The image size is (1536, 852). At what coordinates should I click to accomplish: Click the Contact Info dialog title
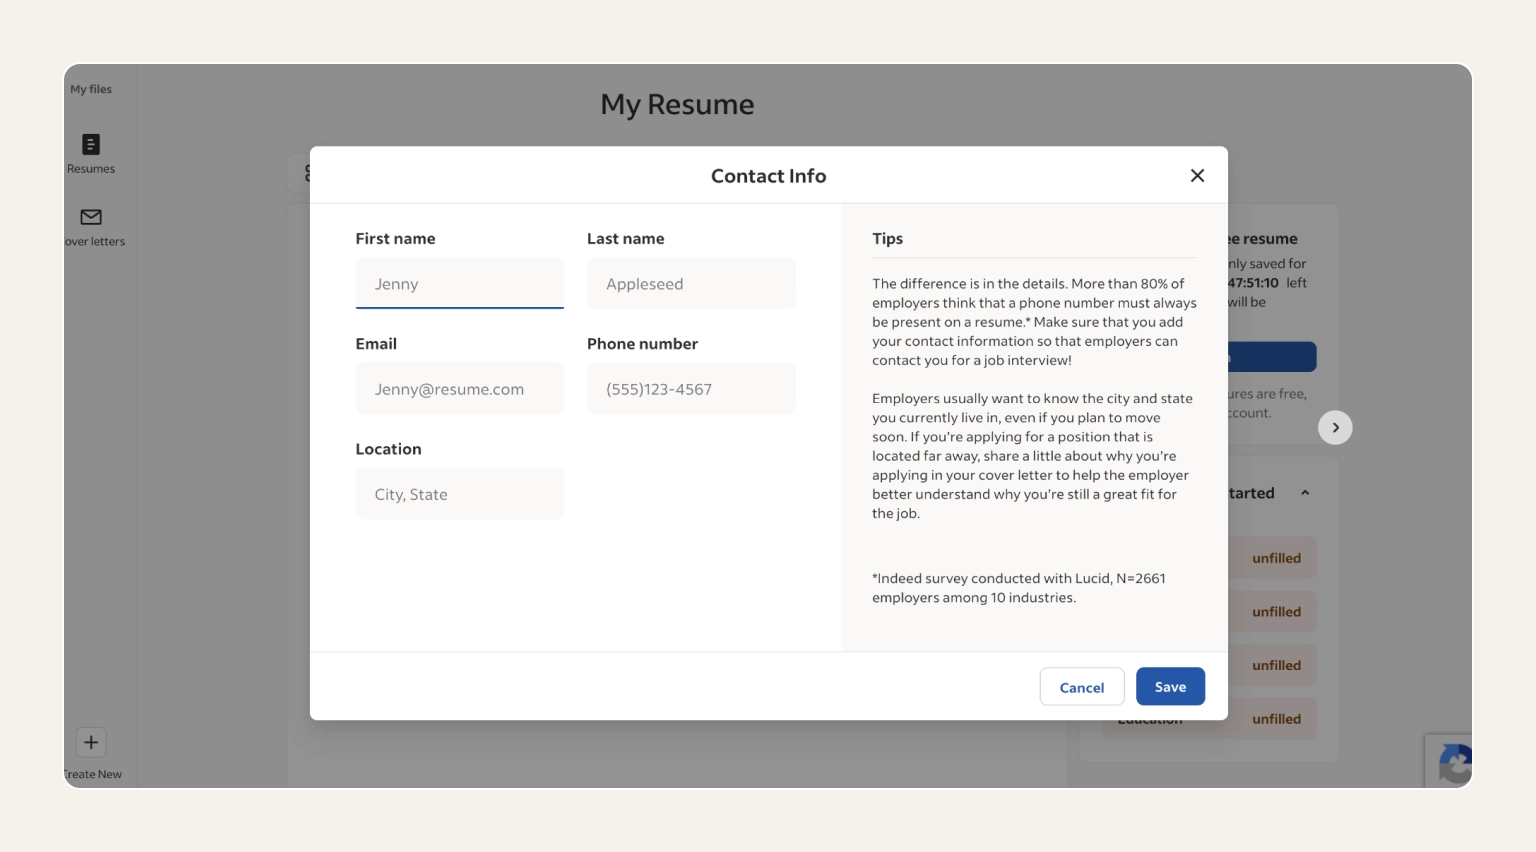(768, 176)
